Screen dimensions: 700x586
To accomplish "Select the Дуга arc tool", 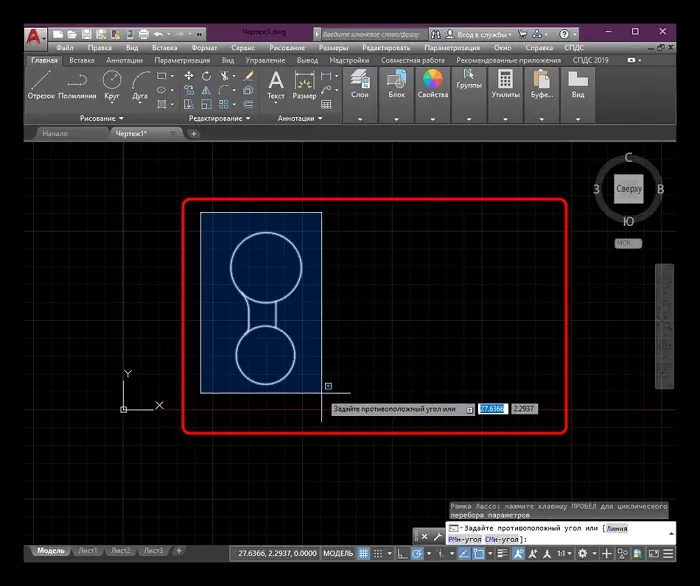I will coord(140,85).
